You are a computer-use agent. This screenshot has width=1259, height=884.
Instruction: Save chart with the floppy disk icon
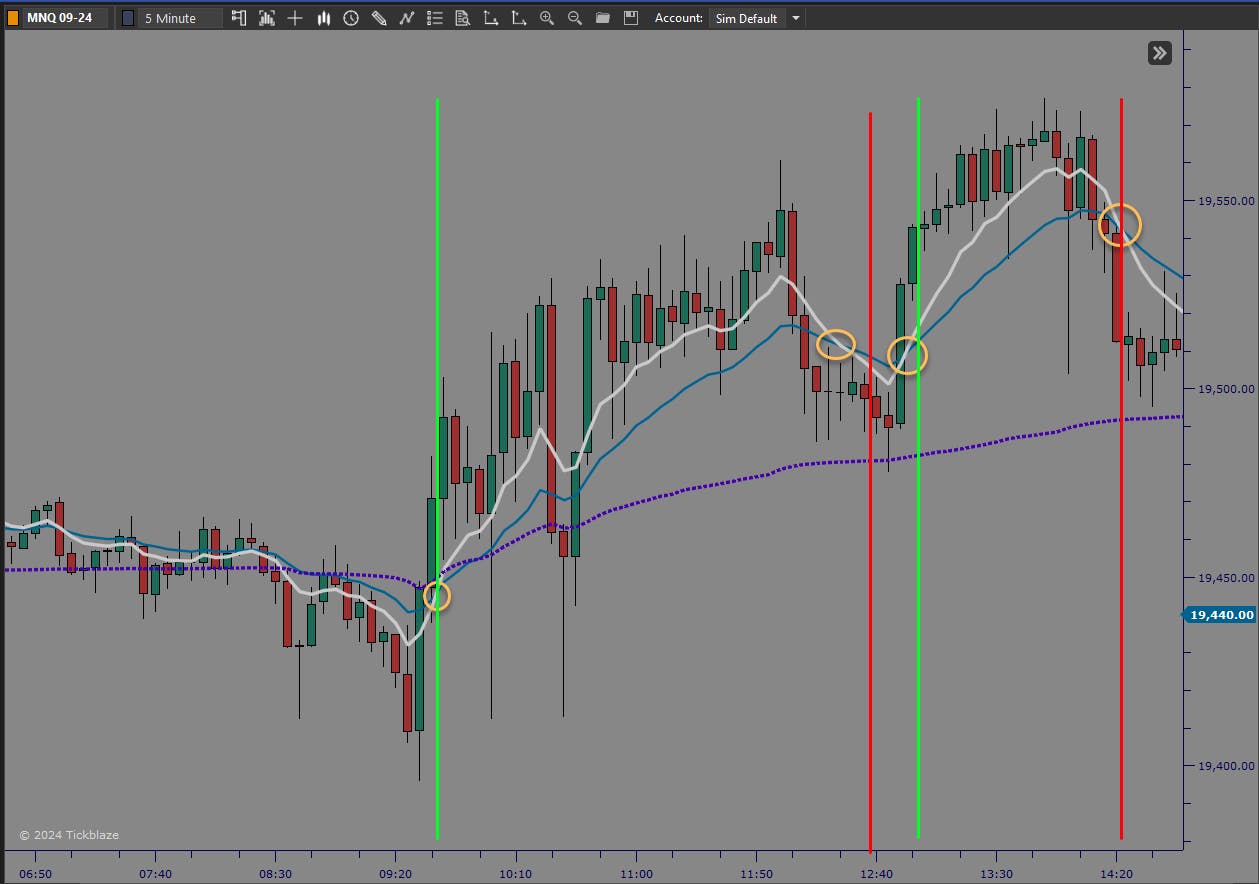click(x=630, y=18)
